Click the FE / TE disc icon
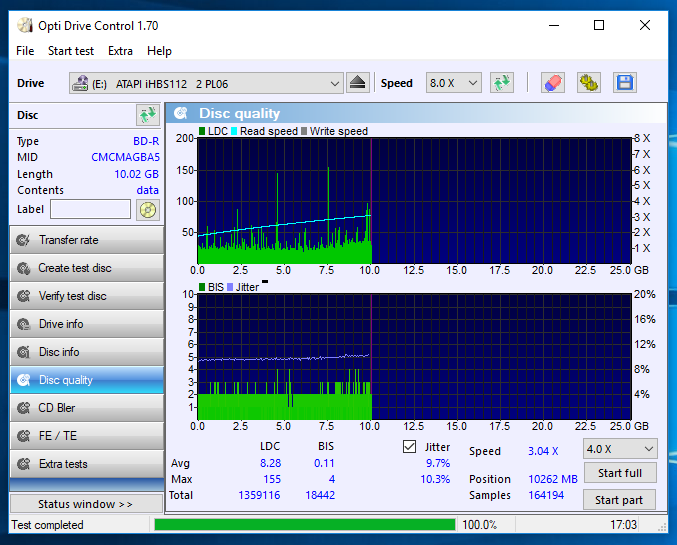This screenshot has height=545, width=677. [23, 436]
